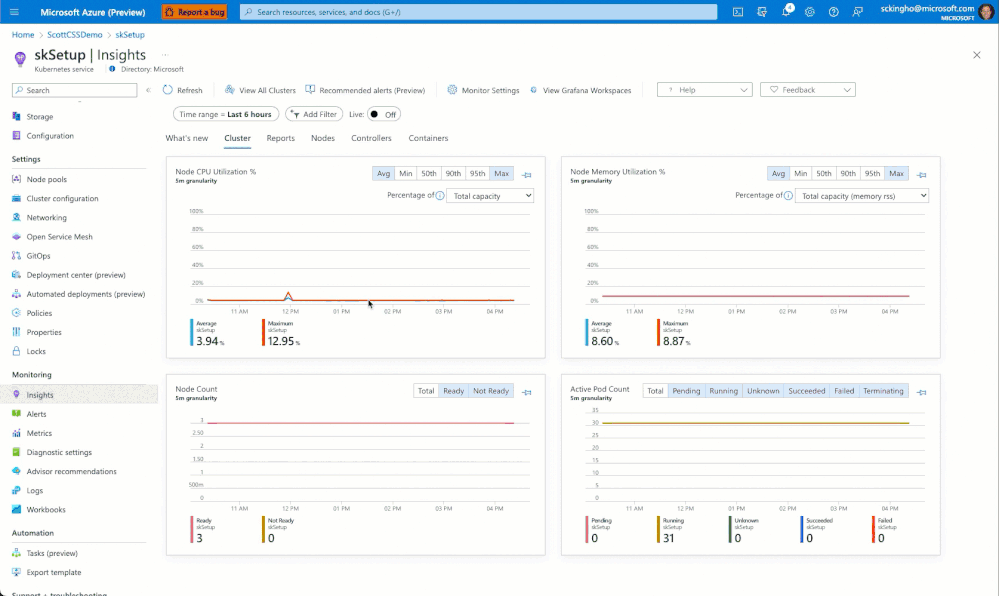Toggle the Live data switch

(x=384, y=115)
